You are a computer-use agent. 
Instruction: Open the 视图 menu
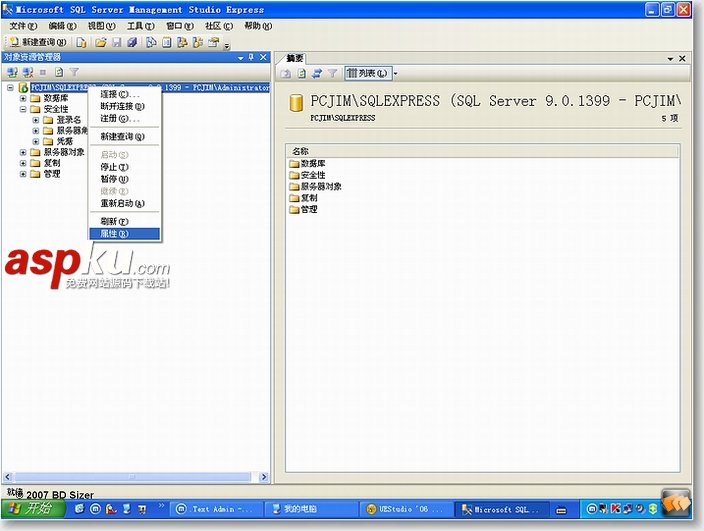pyautogui.click(x=101, y=26)
